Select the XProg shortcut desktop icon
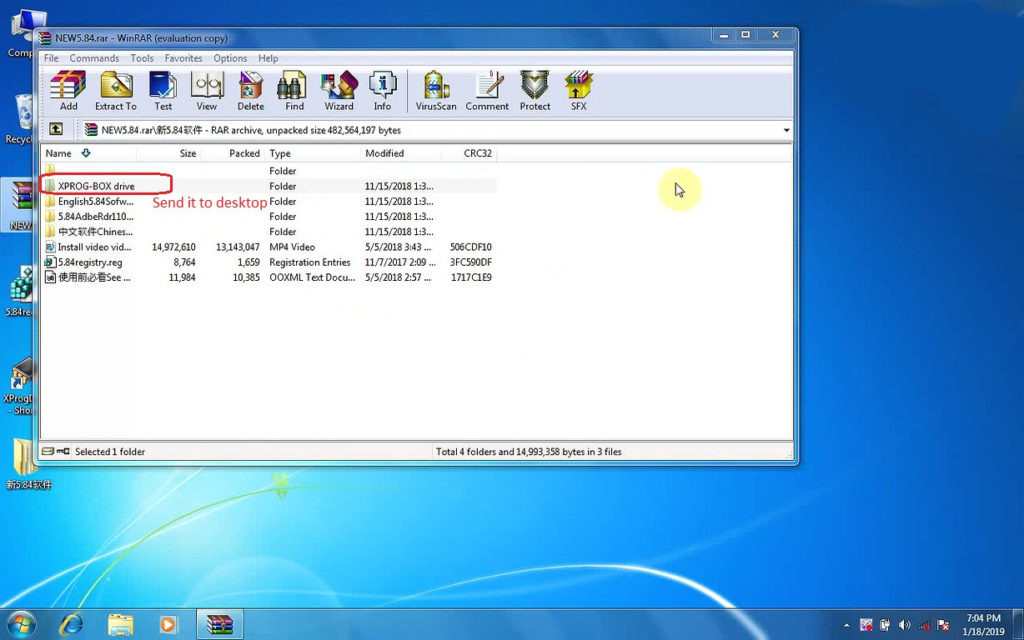 pyautogui.click(x=20, y=385)
